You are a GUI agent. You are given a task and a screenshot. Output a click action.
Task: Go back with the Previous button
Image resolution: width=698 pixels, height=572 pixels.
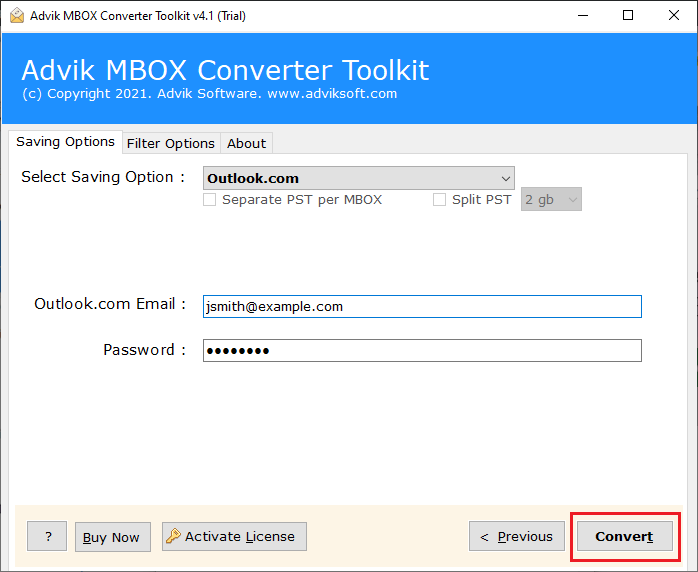tap(517, 536)
